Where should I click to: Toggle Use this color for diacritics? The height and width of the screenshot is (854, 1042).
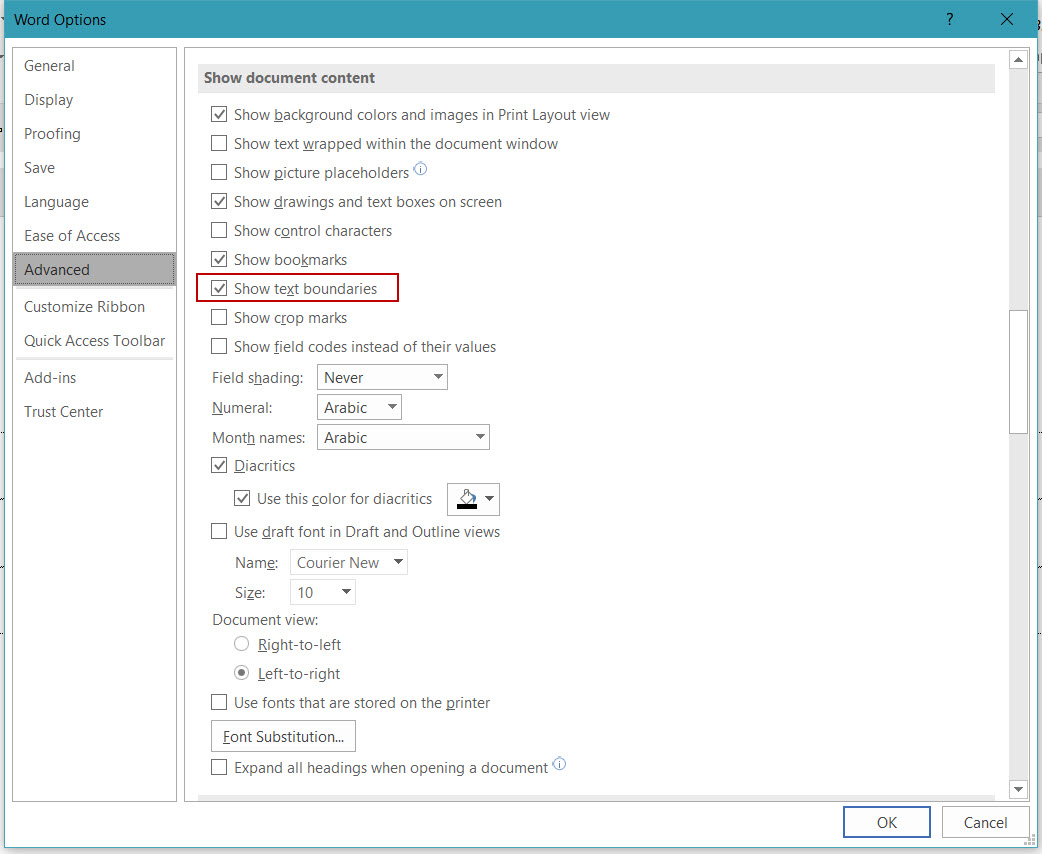coord(242,498)
